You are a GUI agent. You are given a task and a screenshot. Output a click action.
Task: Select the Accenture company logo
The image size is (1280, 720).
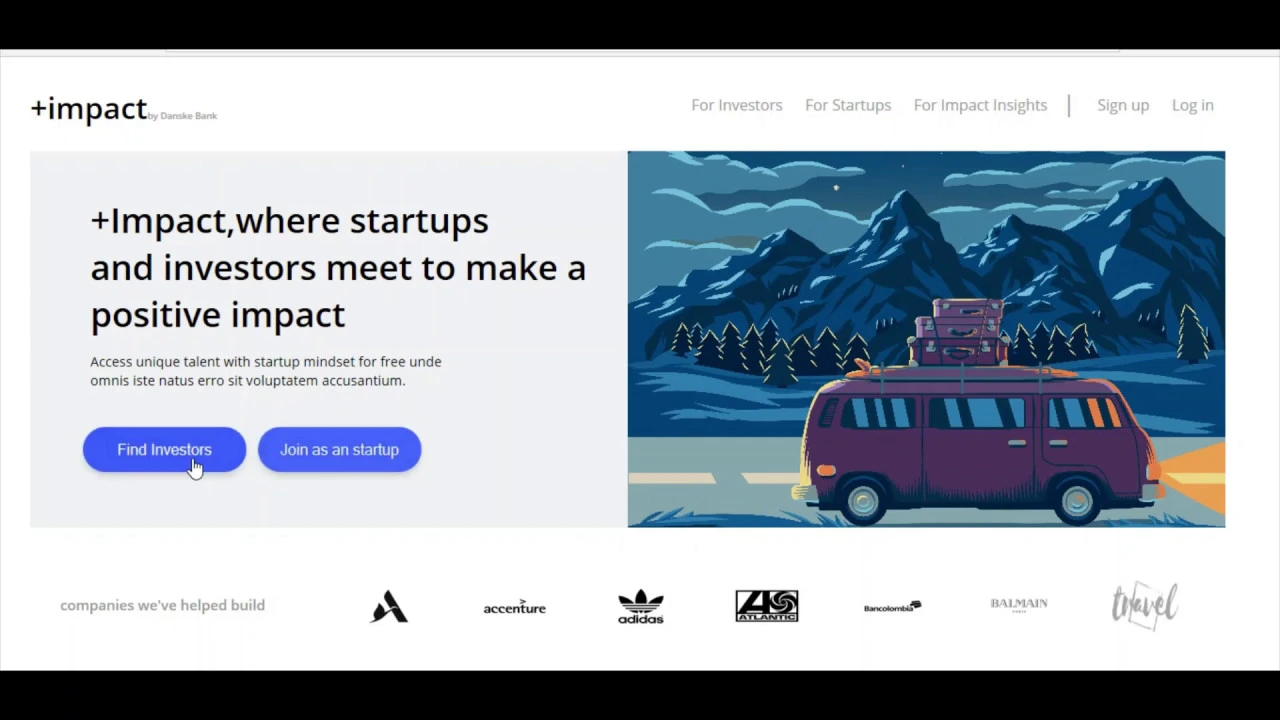coord(514,607)
